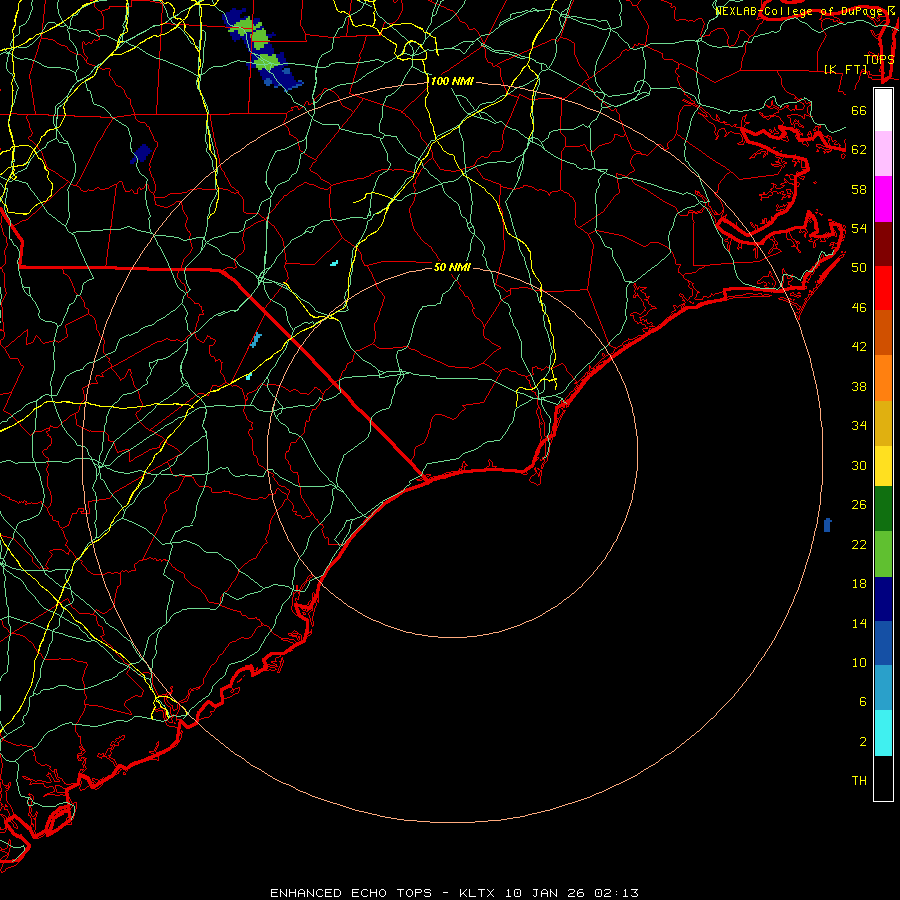Click the cyan legend swatch

883,733
